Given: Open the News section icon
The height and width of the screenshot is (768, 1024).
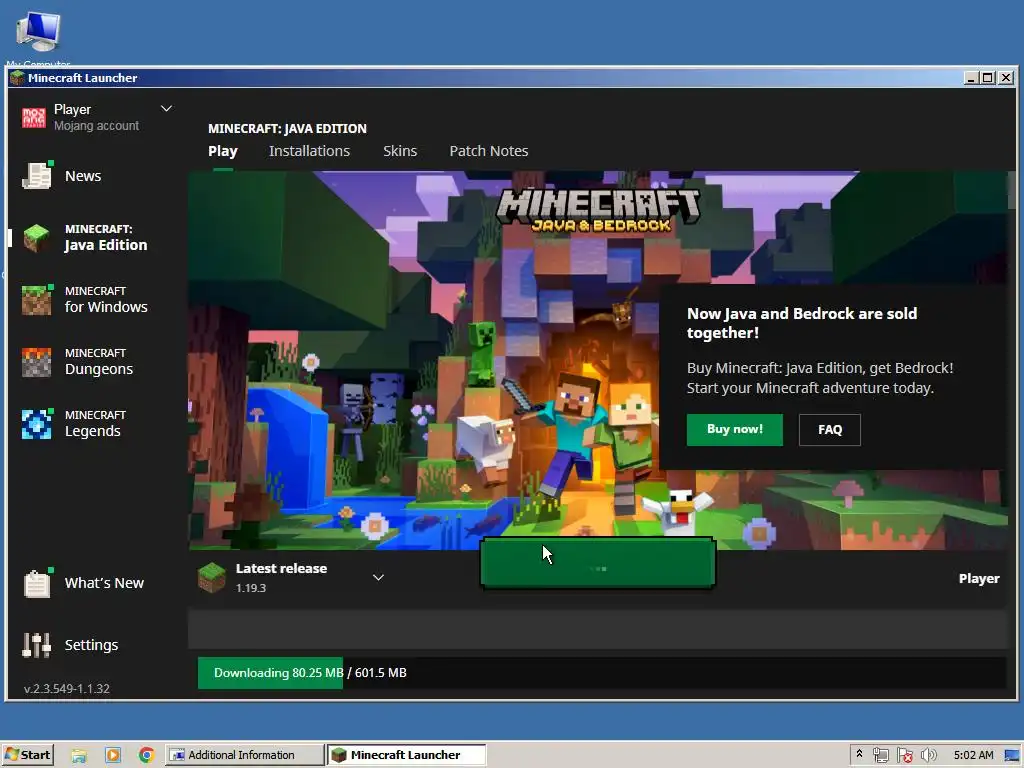Looking at the screenshot, I should tap(37, 176).
